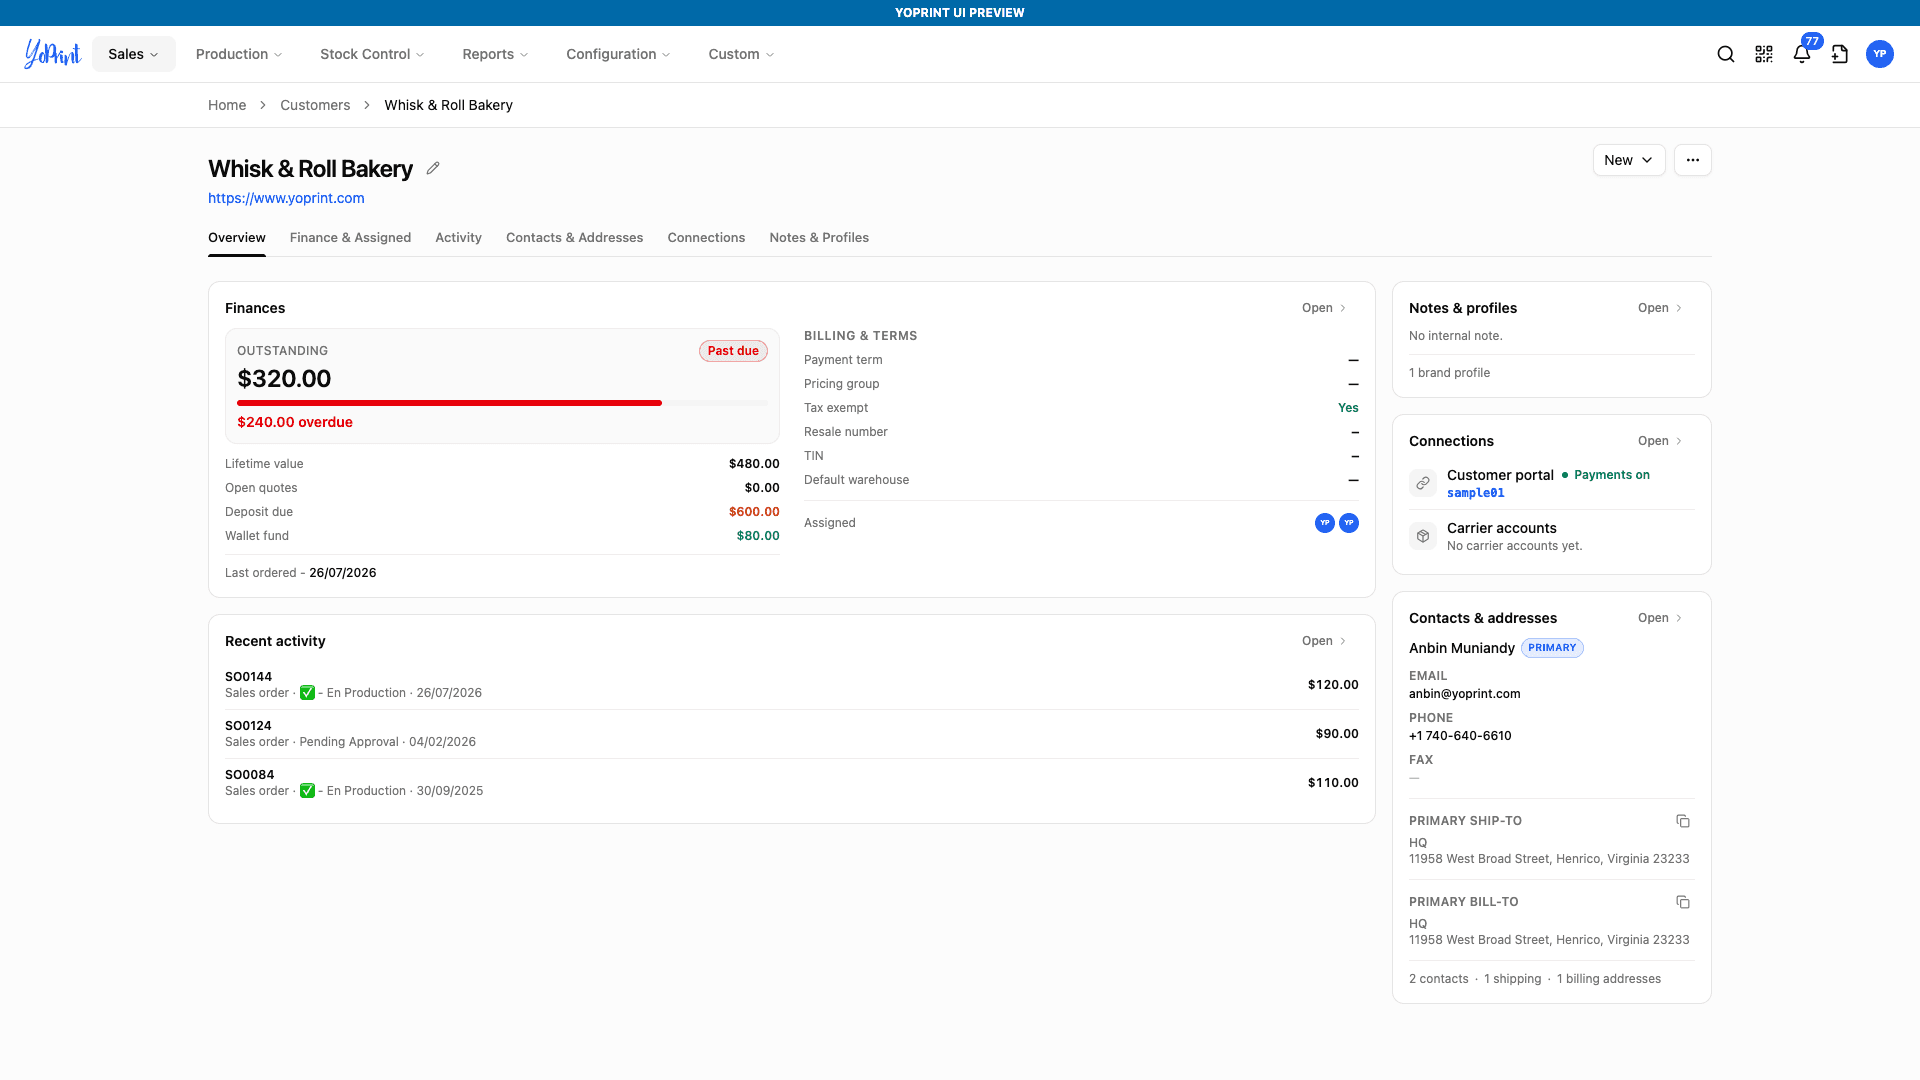1920x1080 pixels.
Task: Click the red overdue progress bar
Action: pyautogui.click(x=449, y=403)
